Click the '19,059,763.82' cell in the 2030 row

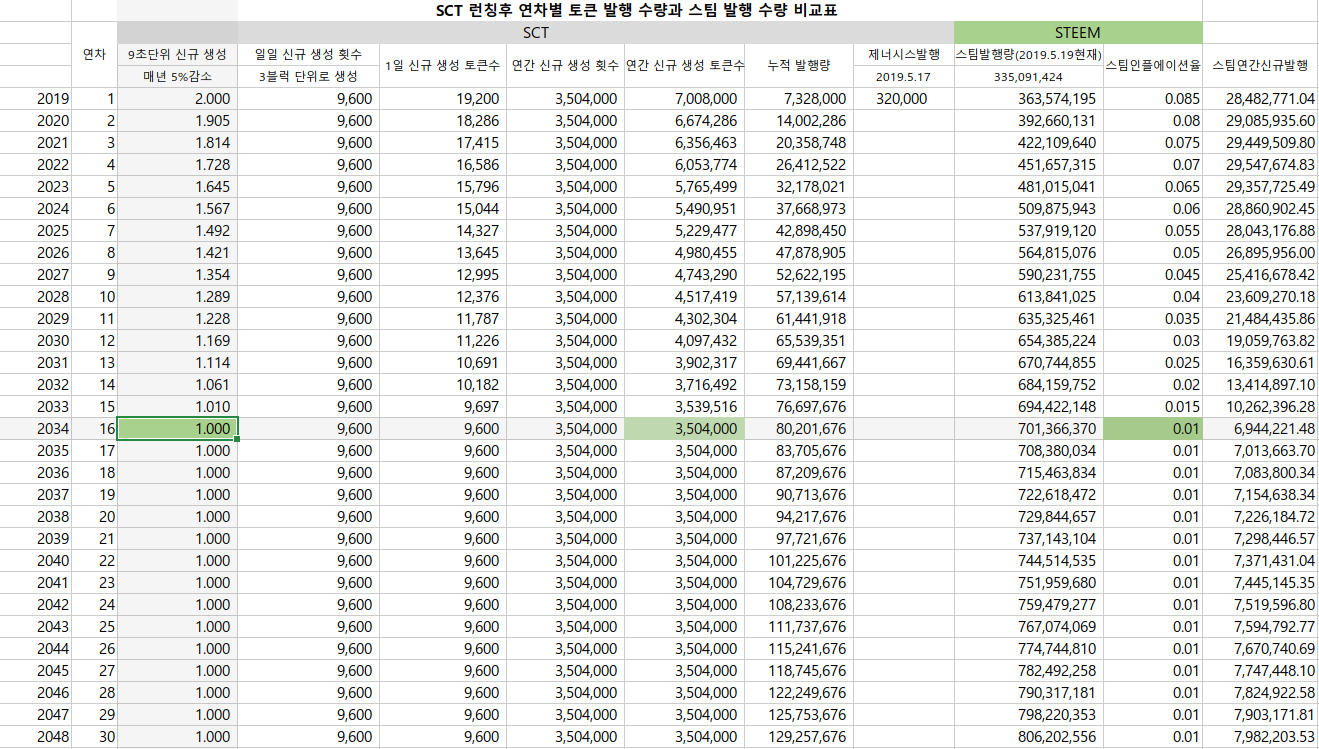point(1260,341)
